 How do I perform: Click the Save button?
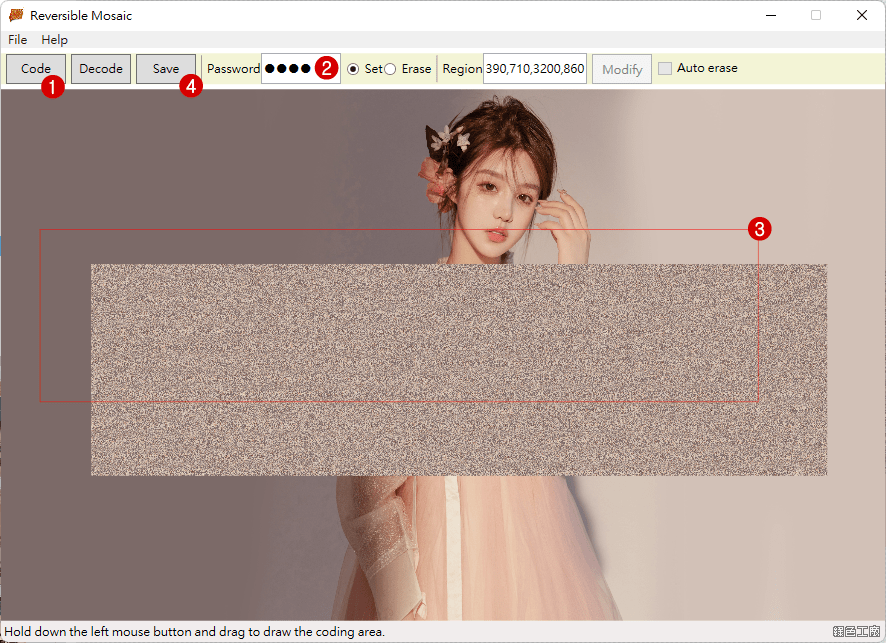[166, 69]
